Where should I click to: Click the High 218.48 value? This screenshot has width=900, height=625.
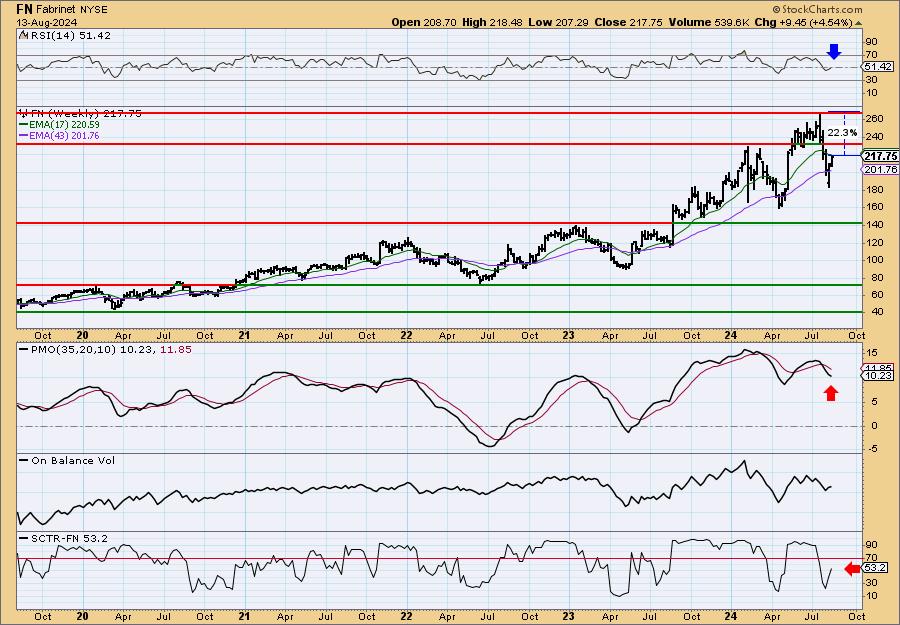[491, 22]
